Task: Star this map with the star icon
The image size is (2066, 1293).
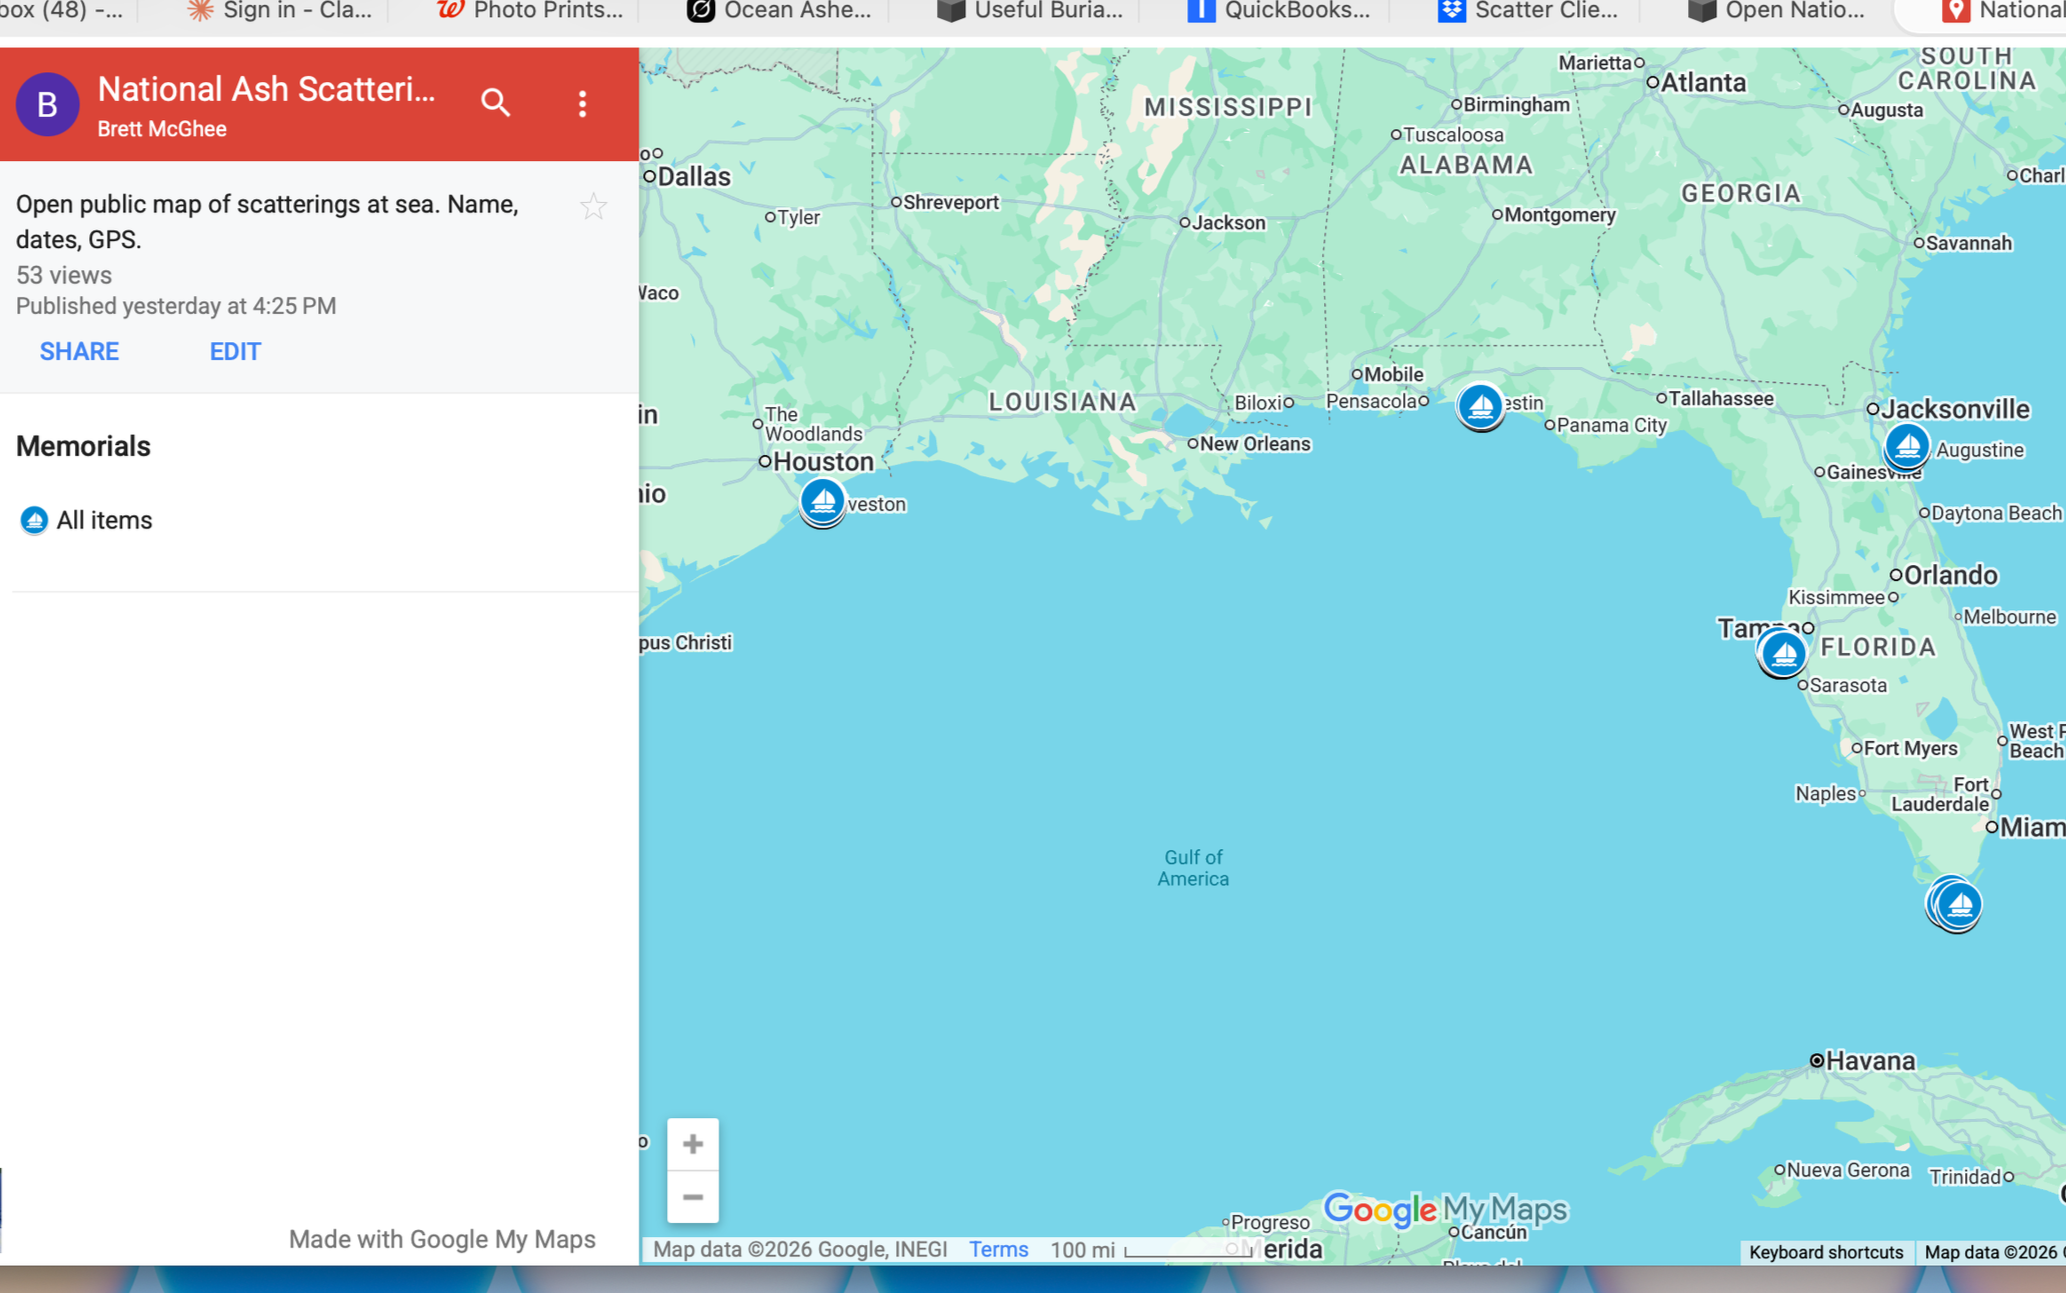Action: pos(593,207)
